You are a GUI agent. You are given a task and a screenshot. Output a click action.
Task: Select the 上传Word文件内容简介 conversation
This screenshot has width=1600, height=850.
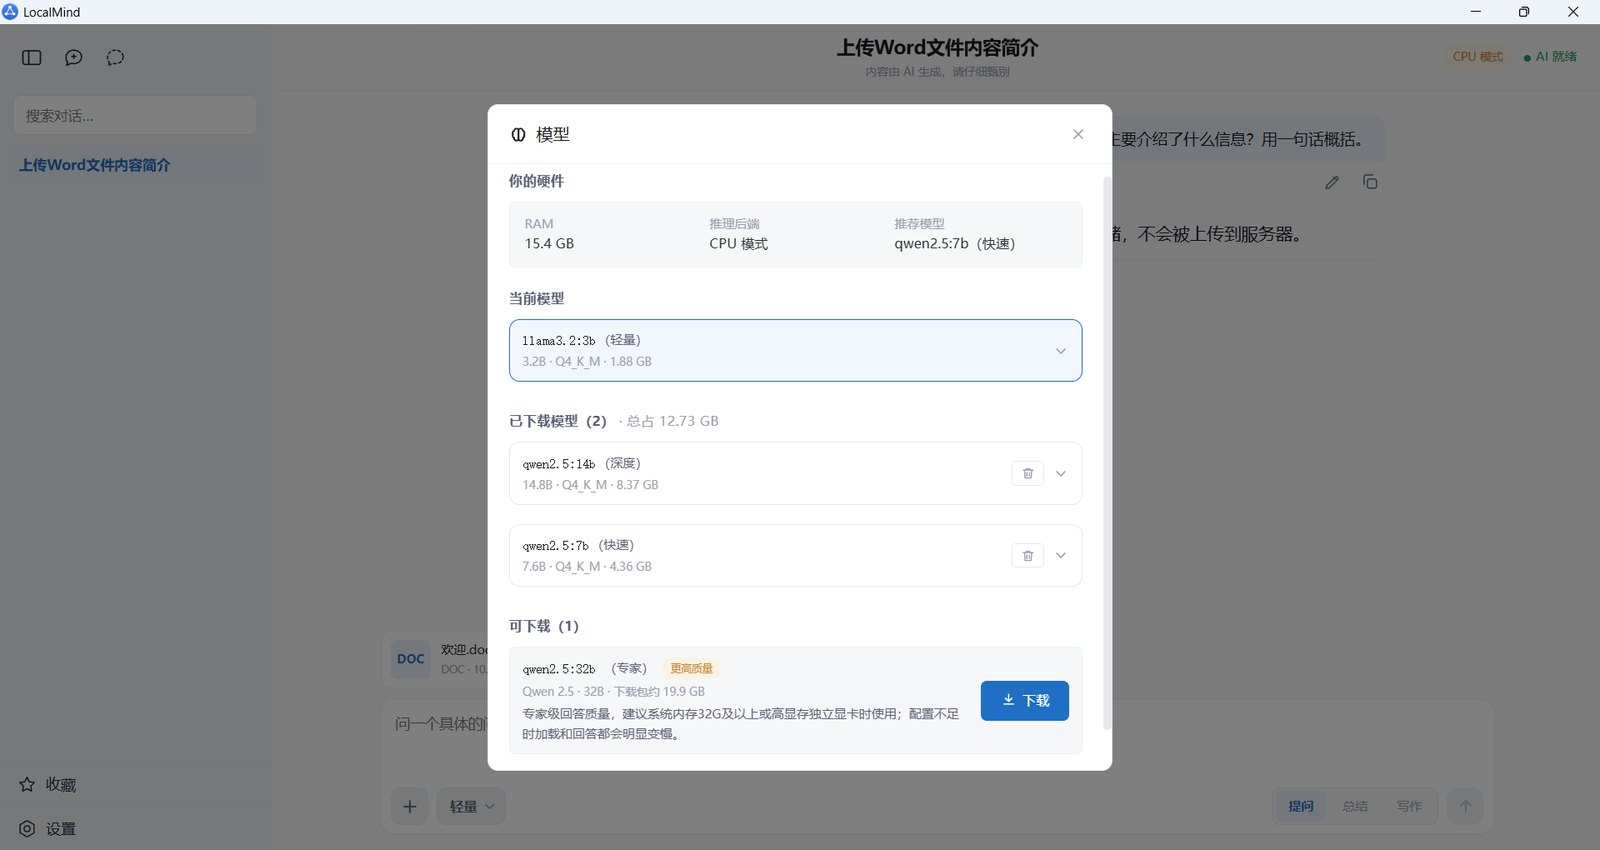pyautogui.click(x=135, y=165)
